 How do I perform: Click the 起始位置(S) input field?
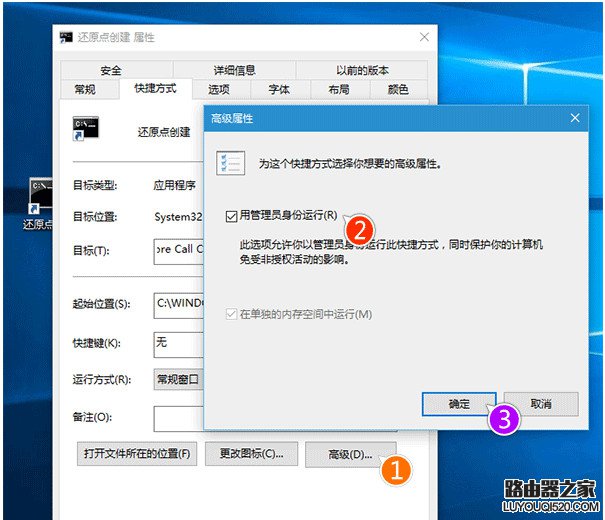(179, 306)
